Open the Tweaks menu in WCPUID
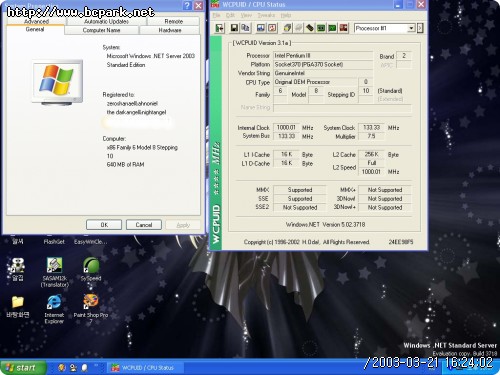The image size is (500, 375). click(266, 15)
